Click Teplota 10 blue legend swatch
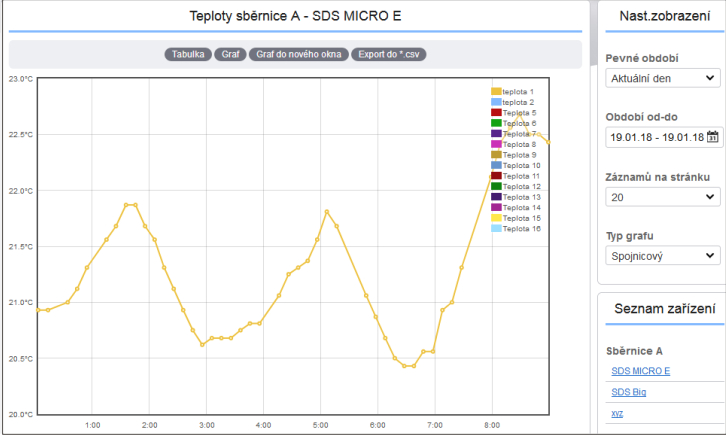 [496, 165]
